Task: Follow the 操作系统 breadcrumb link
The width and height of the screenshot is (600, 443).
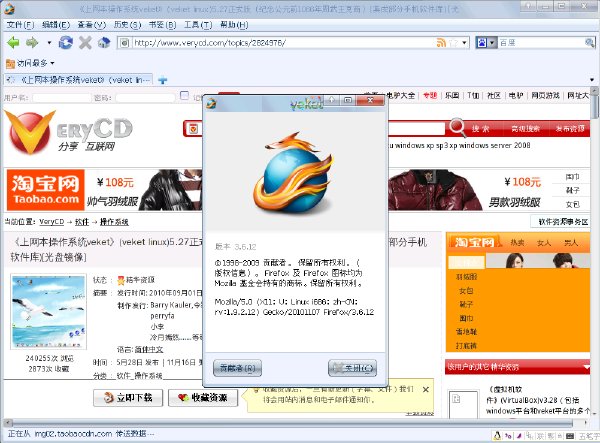Action: [x=114, y=222]
